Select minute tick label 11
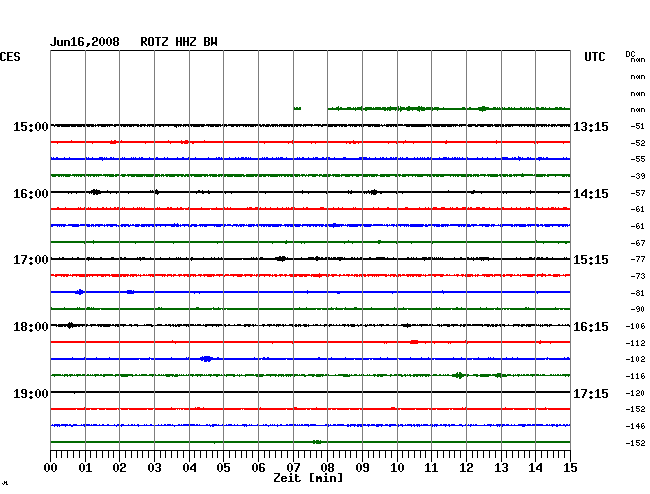The height and width of the screenshot is (494, 650). point(432,468)
